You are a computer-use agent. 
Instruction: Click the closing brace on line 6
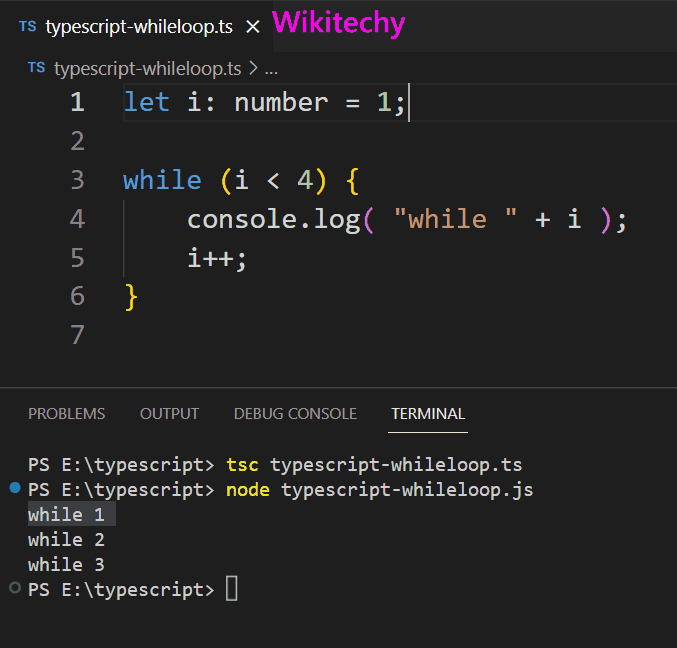[x=131, y=296]
